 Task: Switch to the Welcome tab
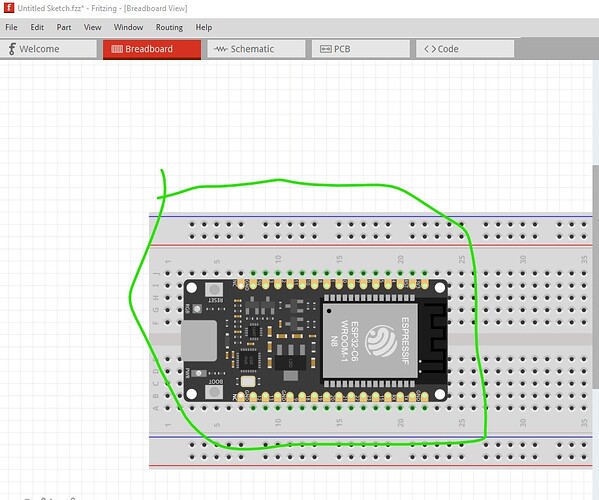tap(48, 49)
